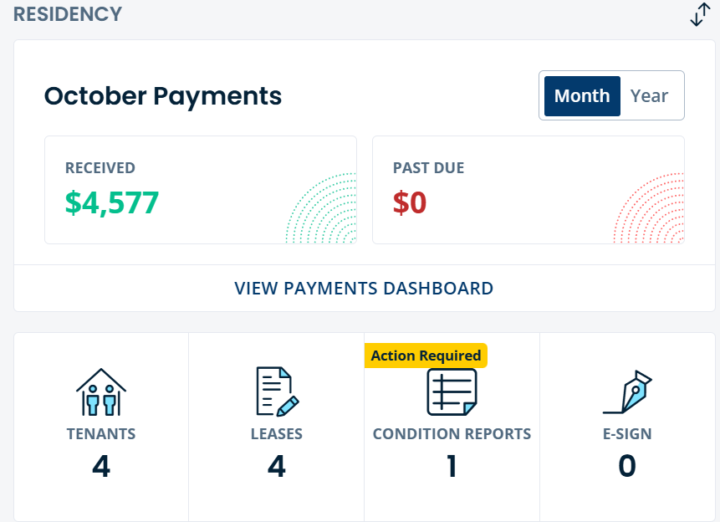720x522 pixels.
Task: Switch payments view to Year
Action: 649,96
